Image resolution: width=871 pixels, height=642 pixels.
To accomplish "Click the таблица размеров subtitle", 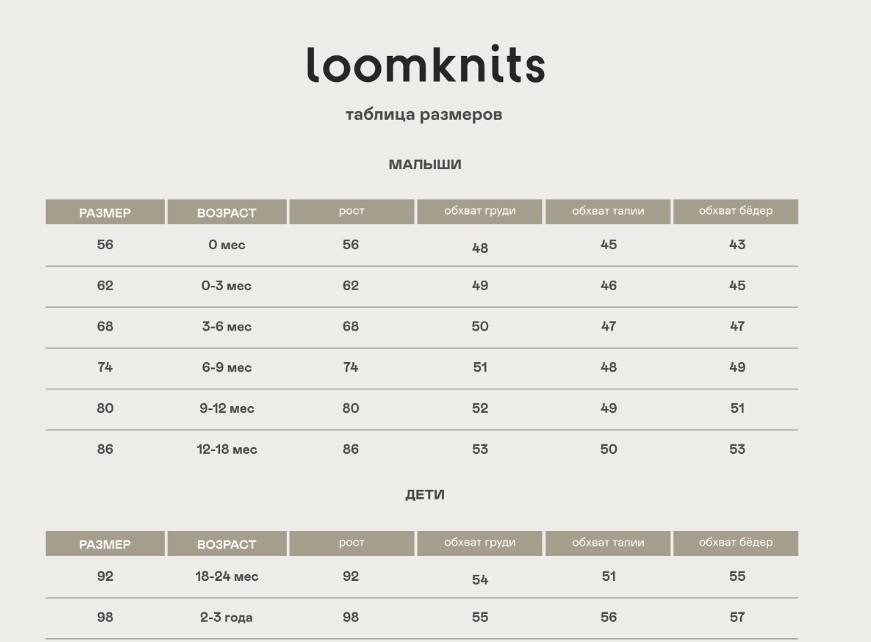I will (x=424, y=114).
